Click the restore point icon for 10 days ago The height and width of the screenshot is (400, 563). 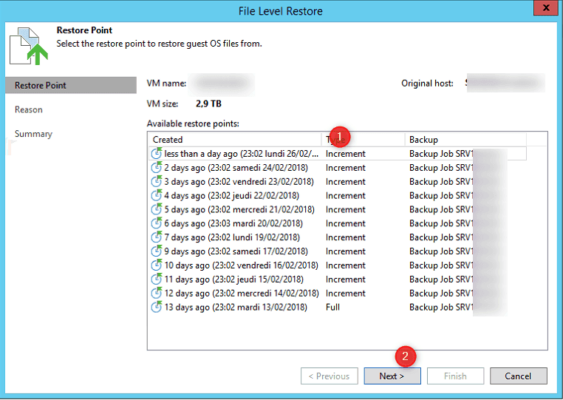(x=156, y=265)
